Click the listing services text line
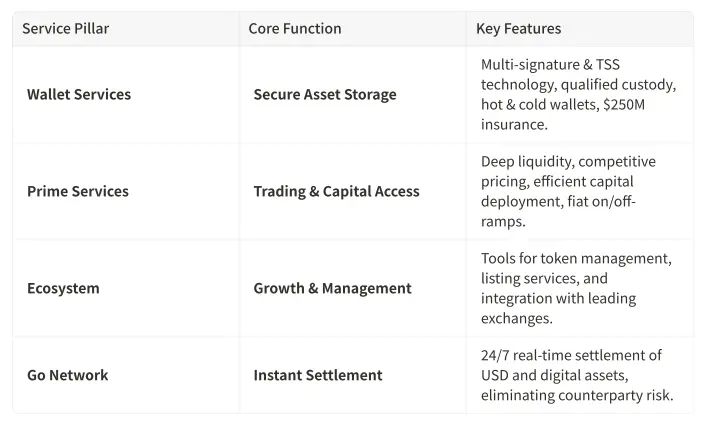This screenshot has height=427, width=715. pos(544,278)
